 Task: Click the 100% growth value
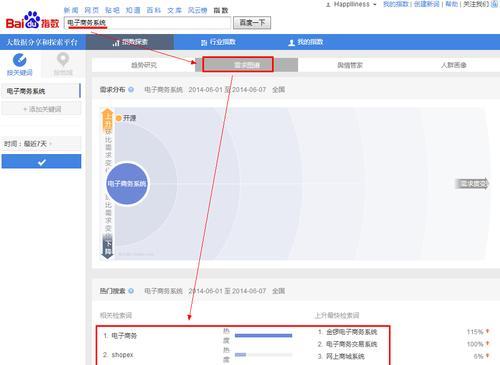coord(475,344)
